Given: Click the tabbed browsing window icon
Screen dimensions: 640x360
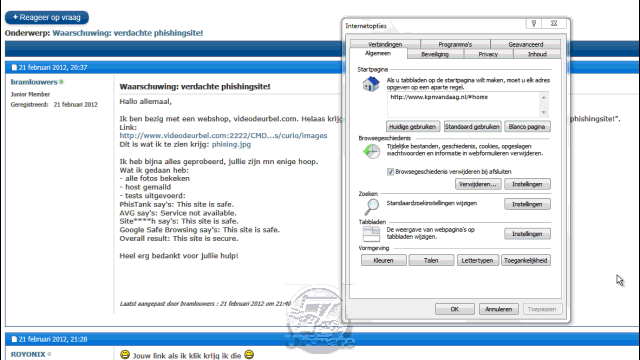Looking at the screenshot, I should (371, 234).
